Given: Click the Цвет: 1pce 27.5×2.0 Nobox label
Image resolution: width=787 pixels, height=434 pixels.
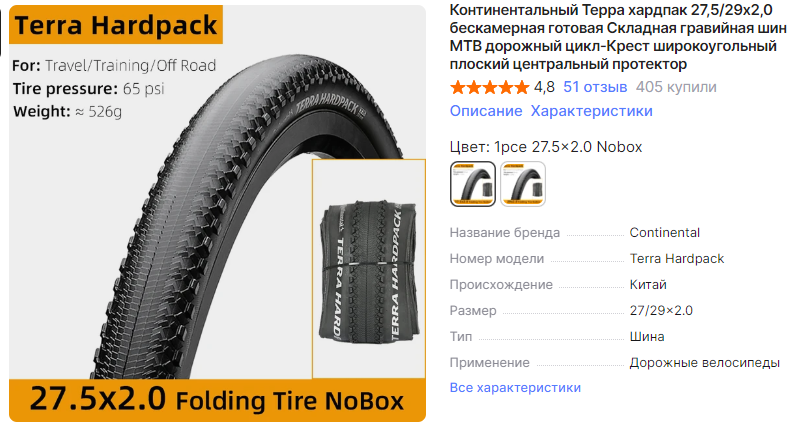Looking at the screenshot, I should tap(546, 147).
